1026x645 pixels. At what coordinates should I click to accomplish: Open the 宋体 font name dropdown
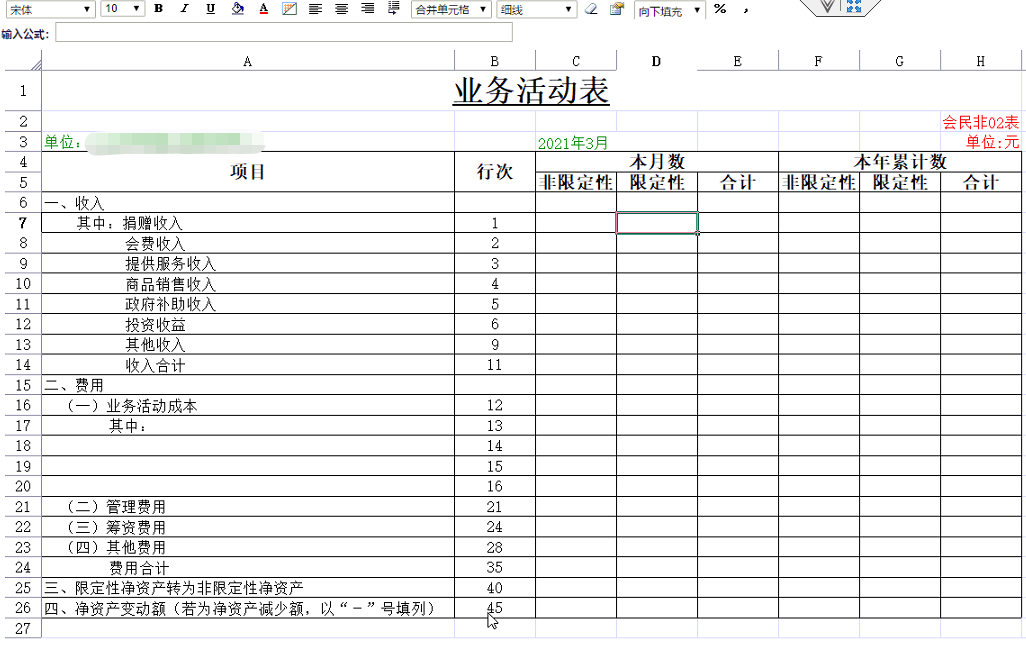tap(51, 9)
